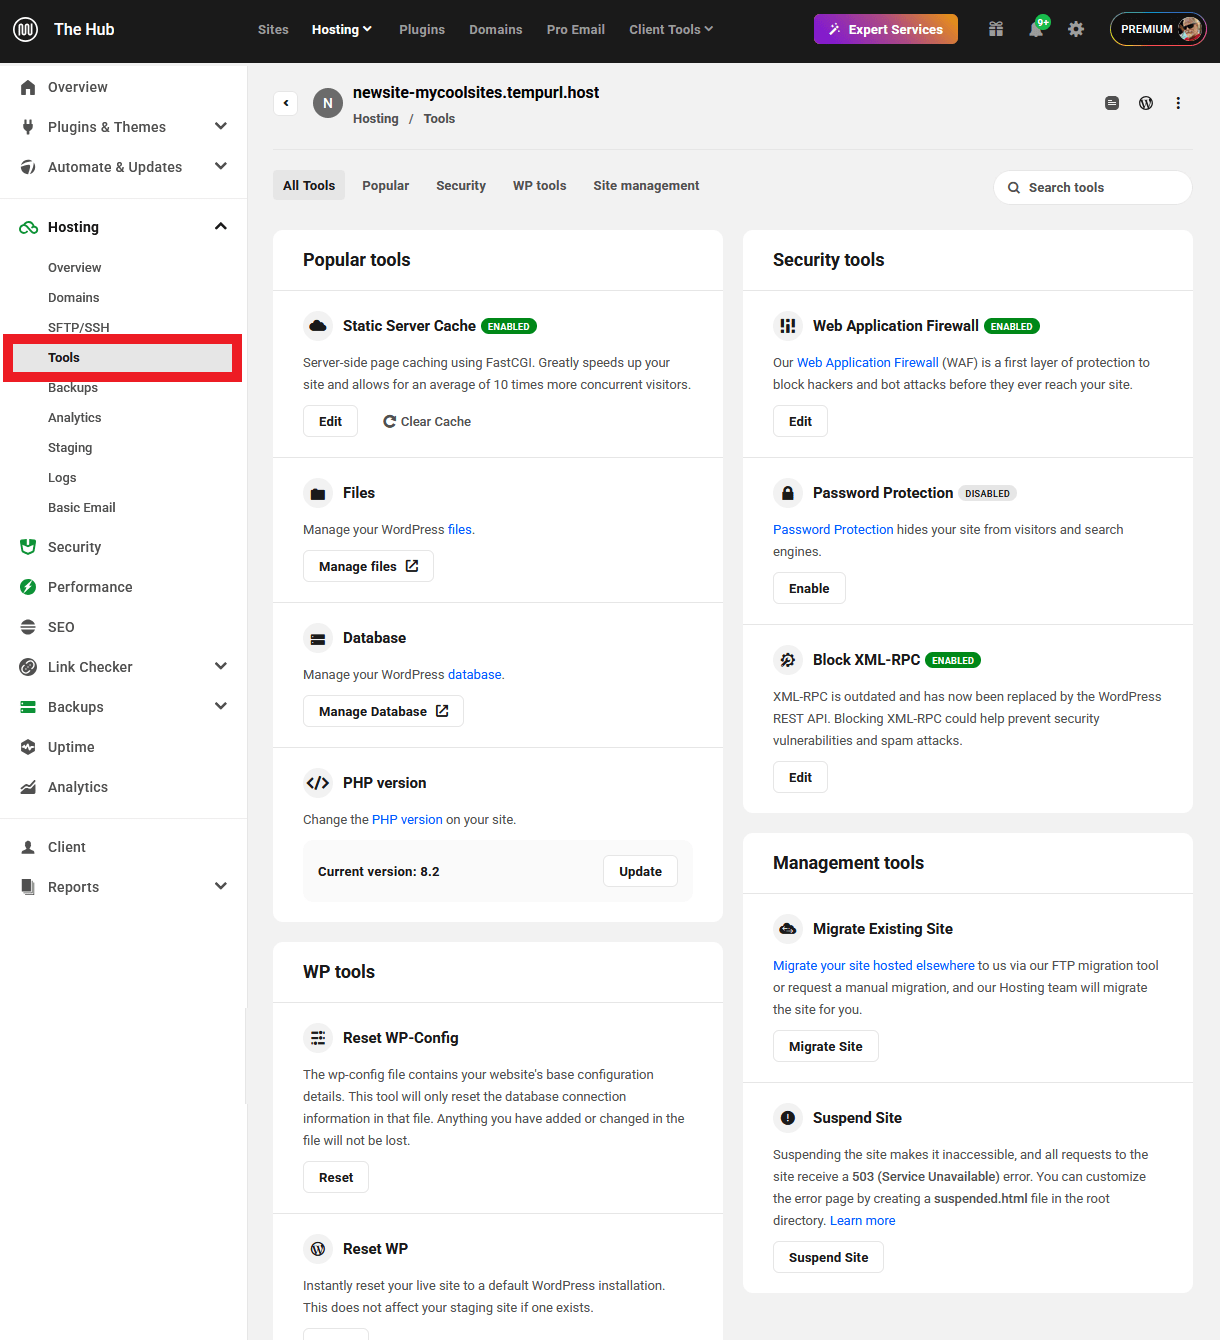
Task: Click the Security shield sidebar icon
Action: coord(28,547)
